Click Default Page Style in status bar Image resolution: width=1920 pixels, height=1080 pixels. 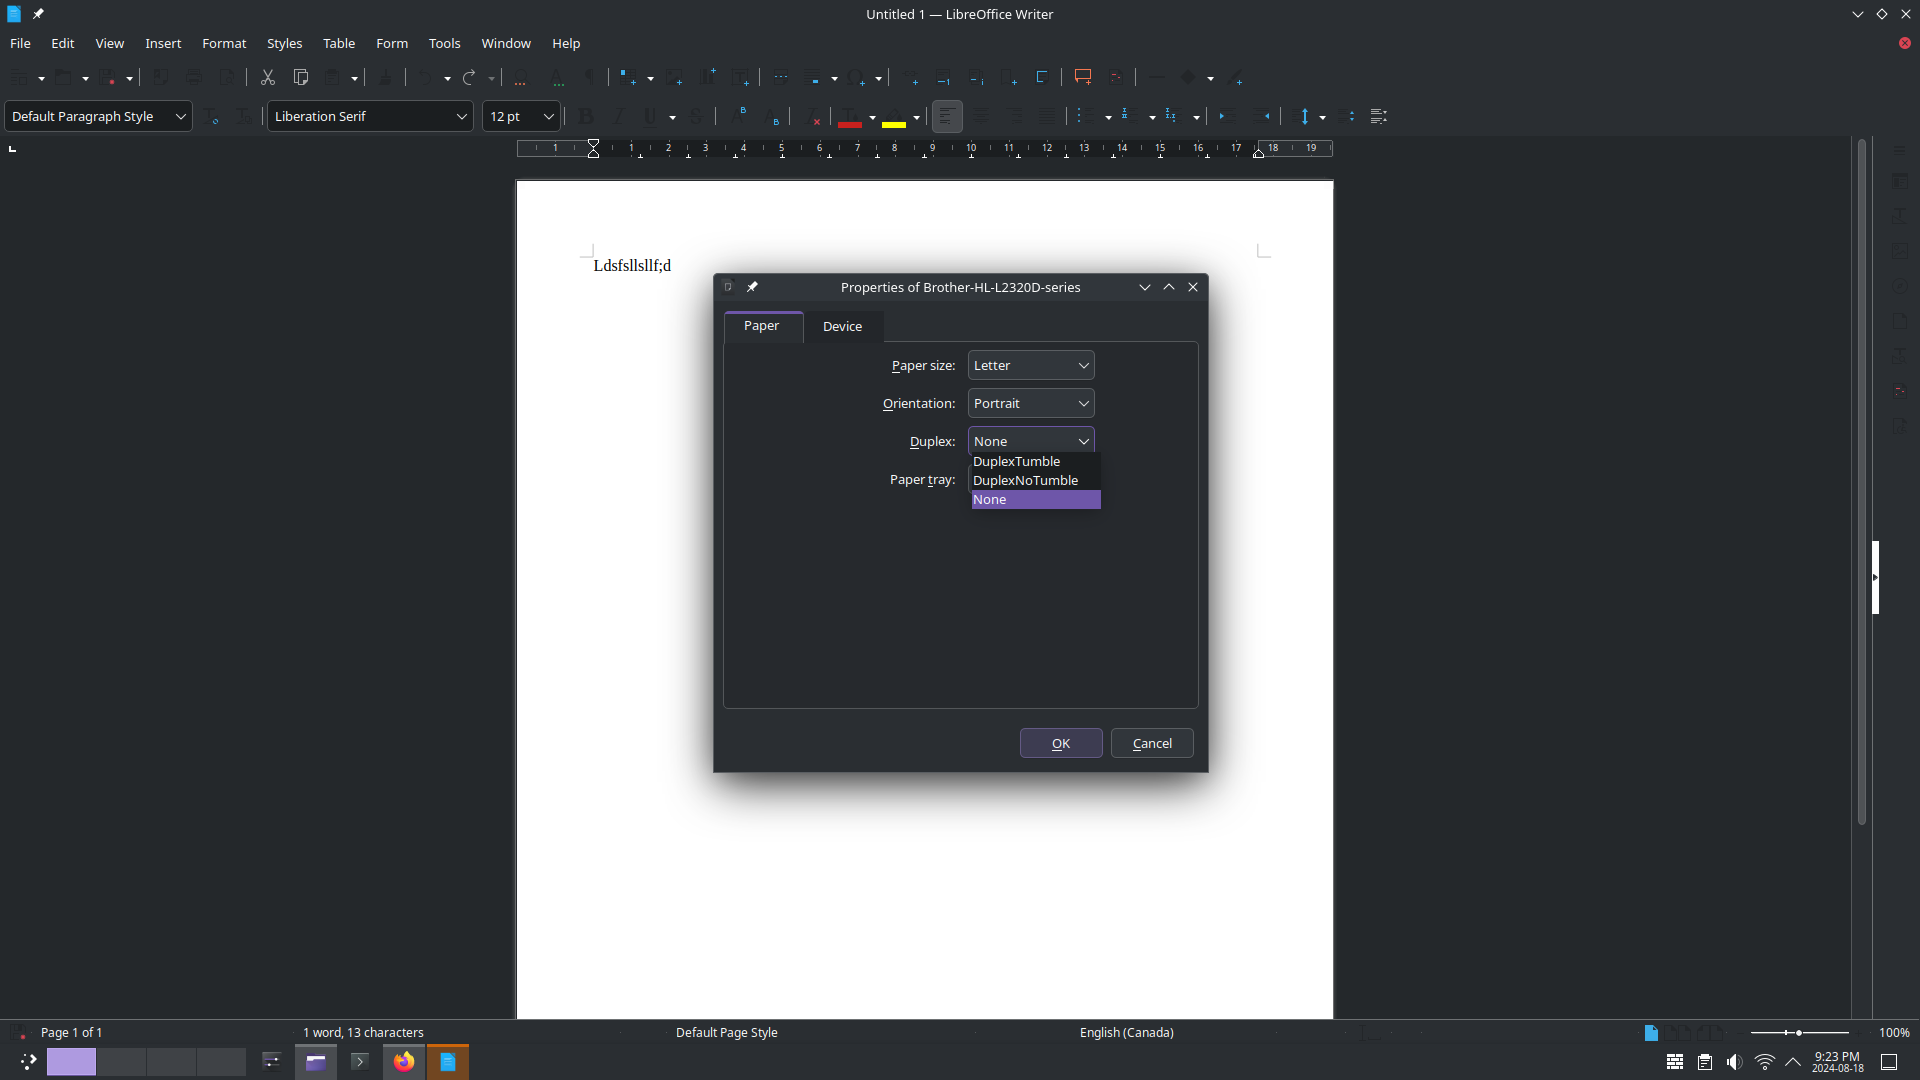tap(726, 1033)
